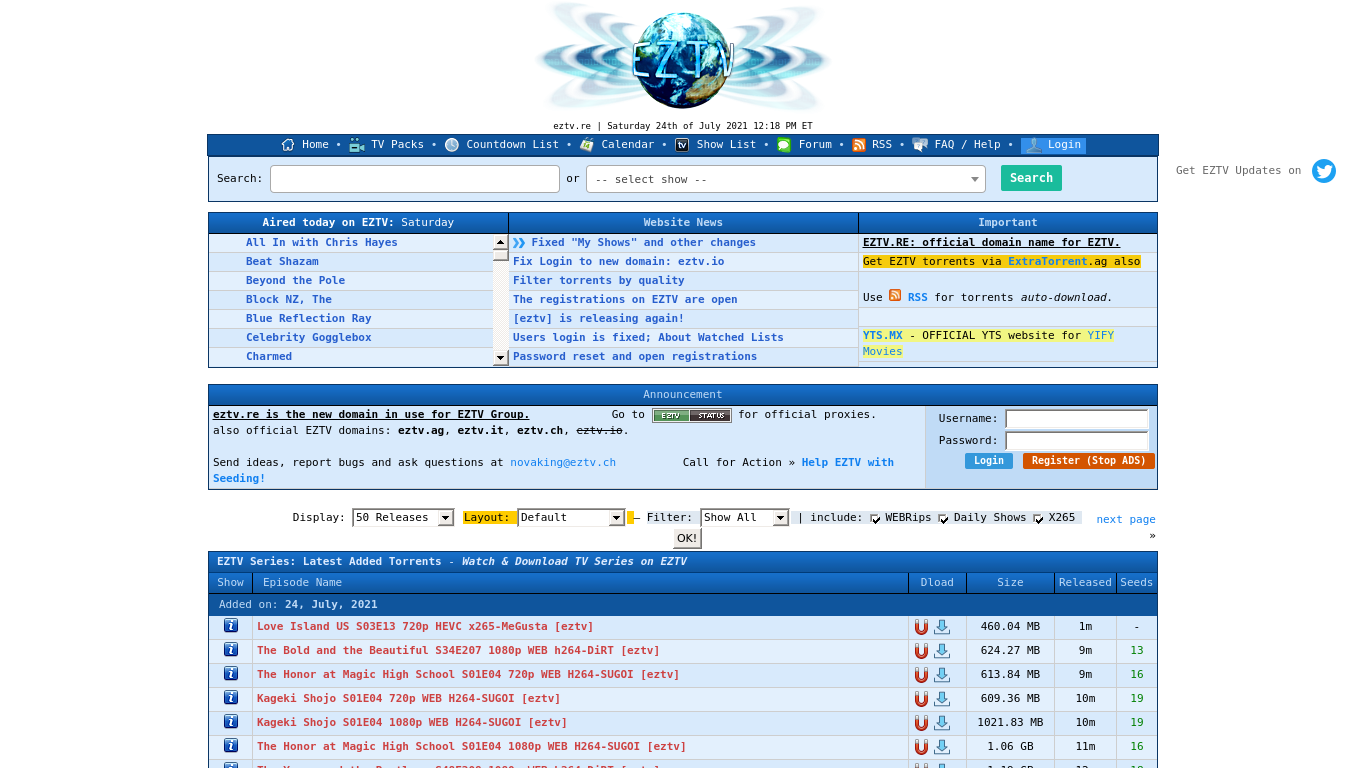
Task: Click the orange RSS icon in navigation bar
Action: 859,145
